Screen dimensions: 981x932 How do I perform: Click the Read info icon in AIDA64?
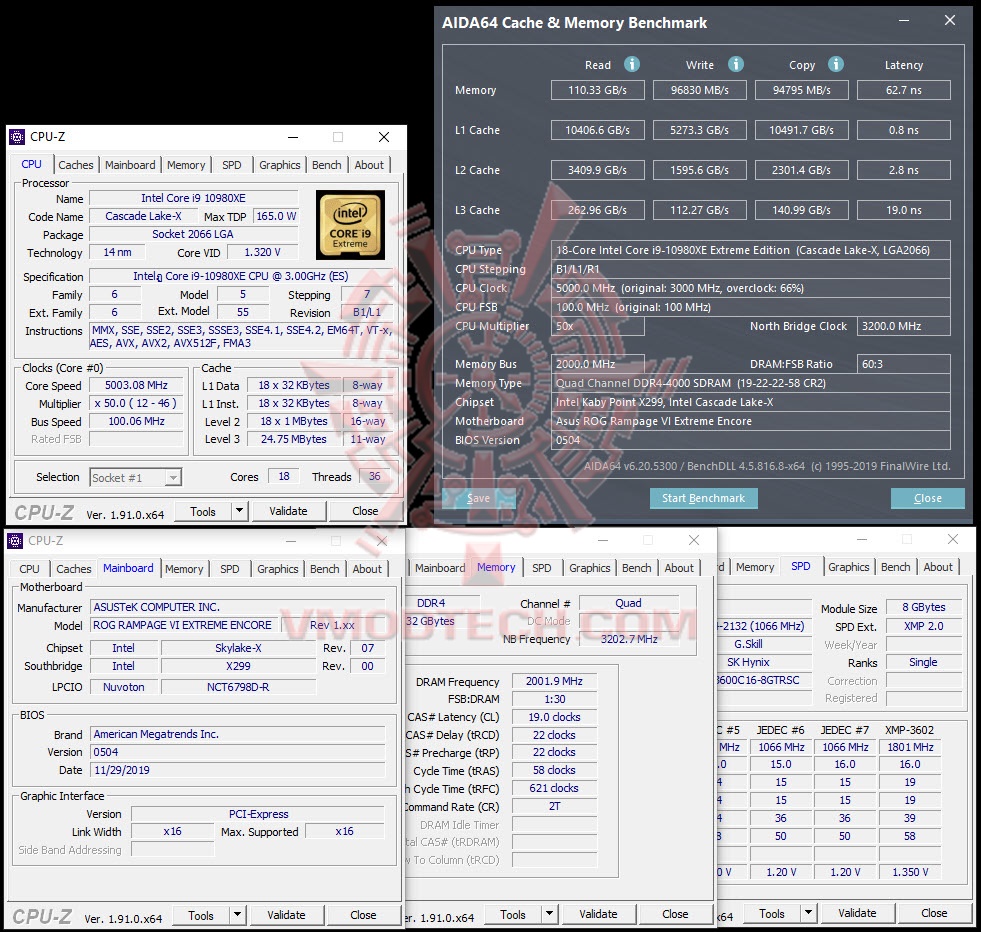[x=632, y=64]
